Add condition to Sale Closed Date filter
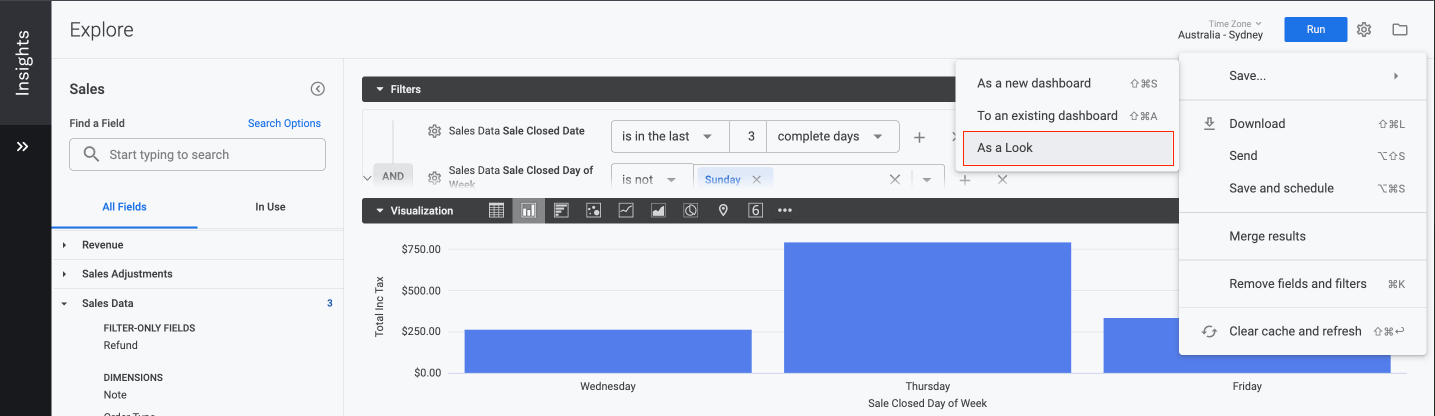The image size is (1435, 416). point(919,137)
